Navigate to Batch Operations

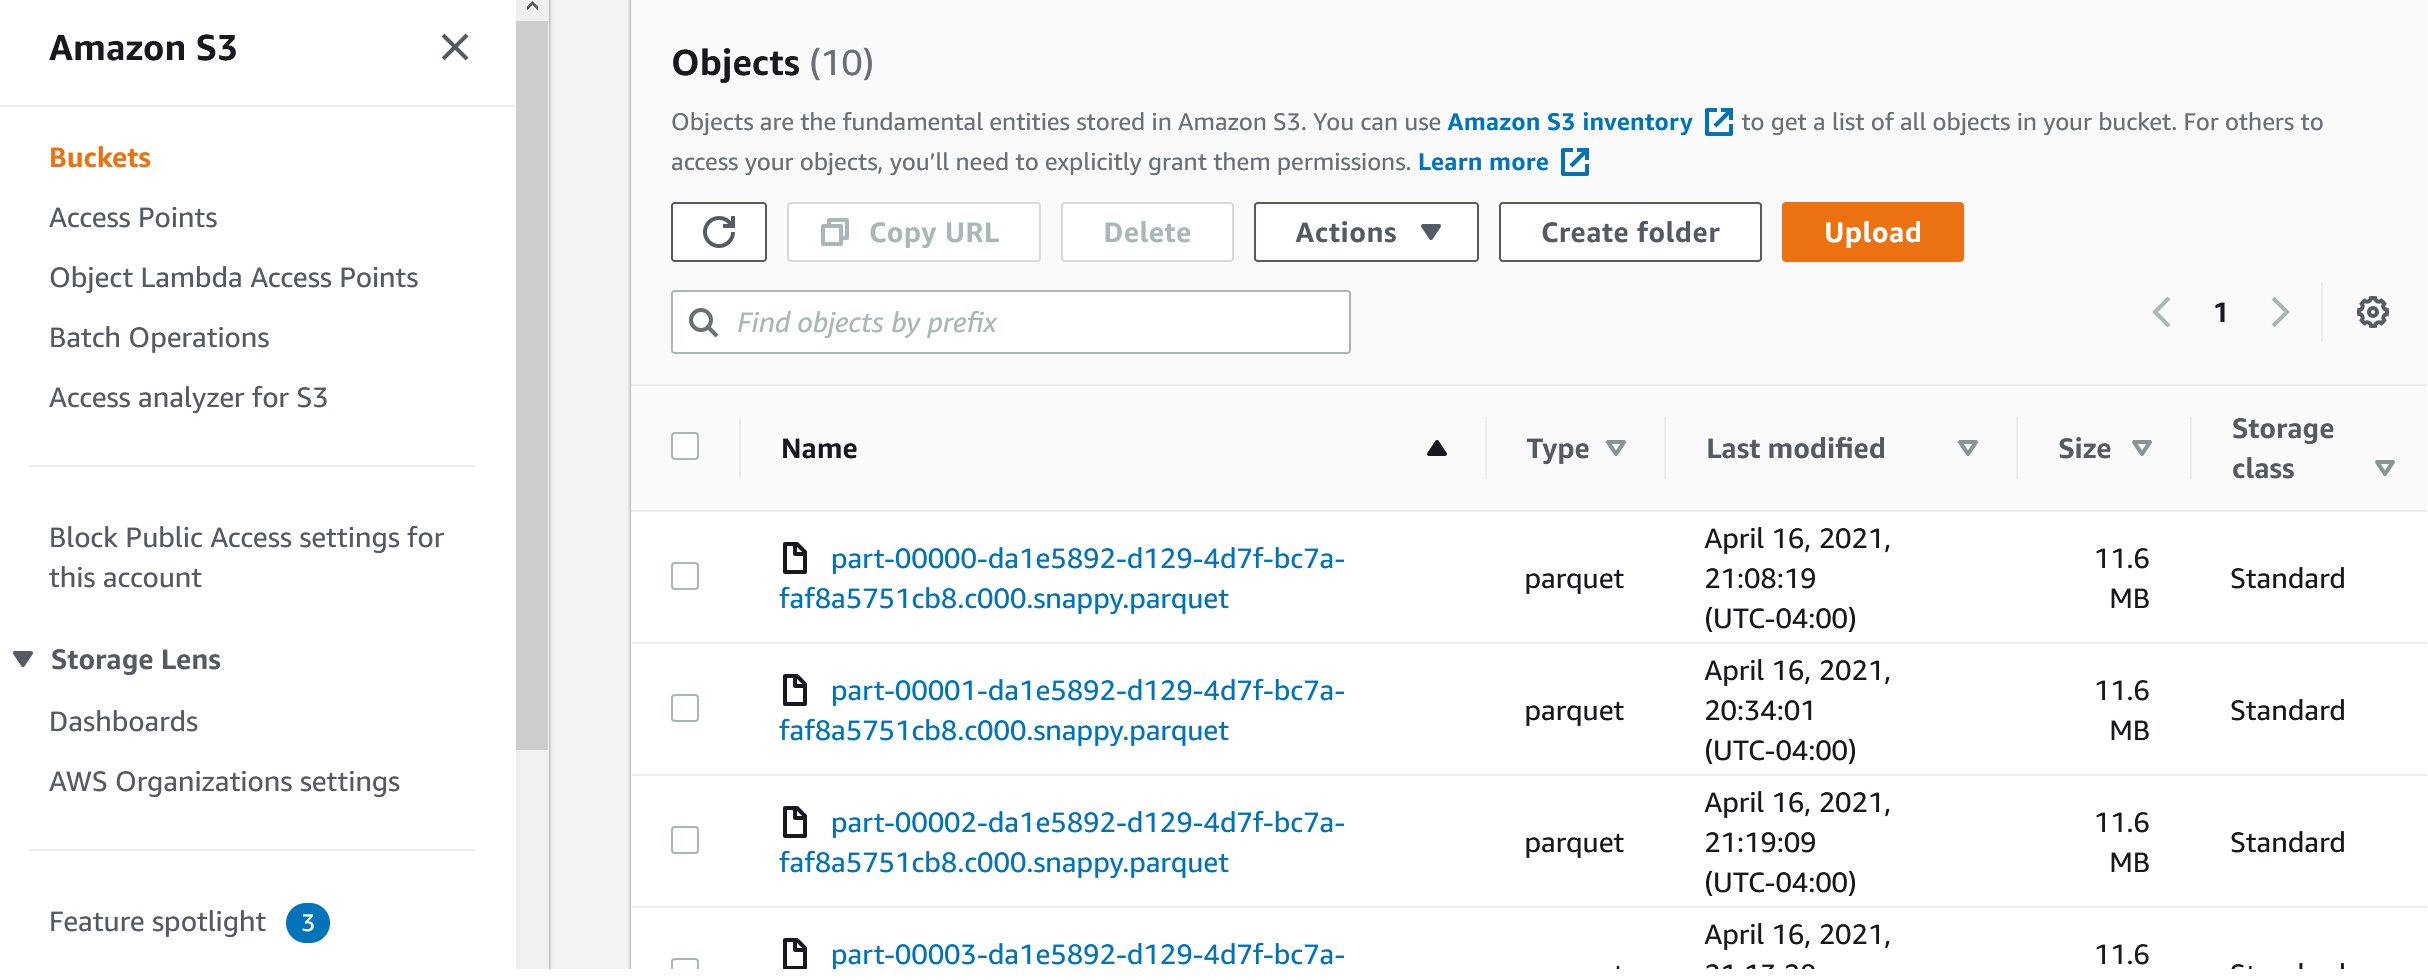tap(159, 338)
